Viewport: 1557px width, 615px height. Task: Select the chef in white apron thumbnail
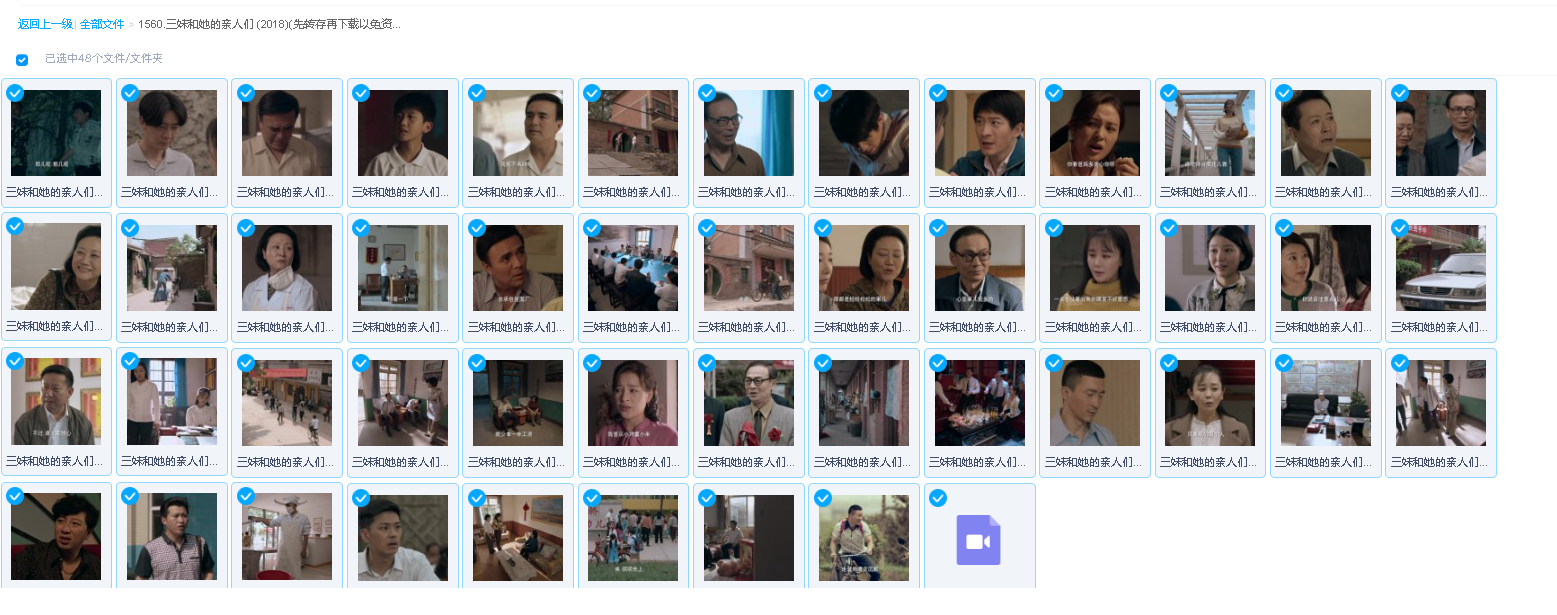point(287,537)
